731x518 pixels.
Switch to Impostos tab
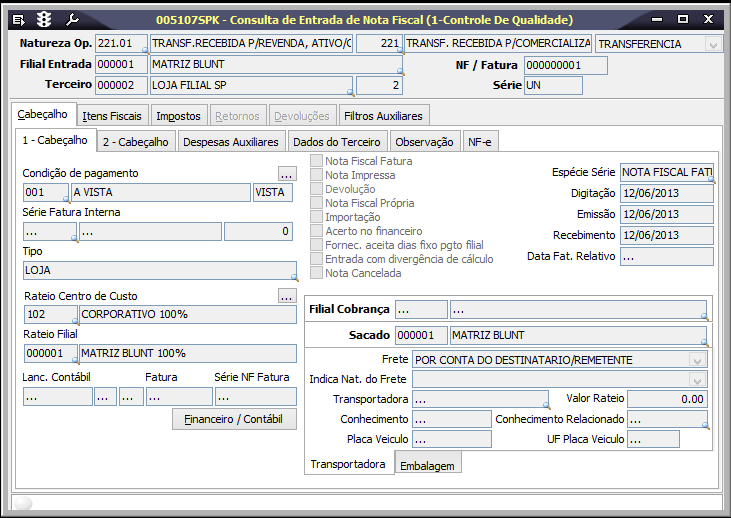[178, 116]
